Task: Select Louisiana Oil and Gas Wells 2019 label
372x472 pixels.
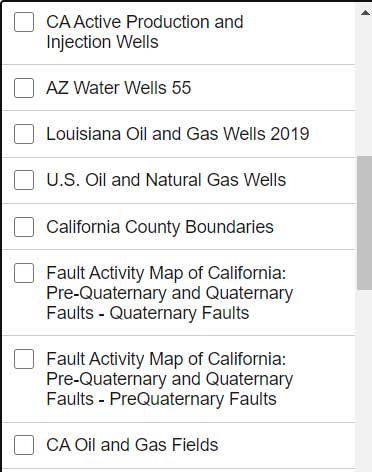Action: tap(178, 134)
